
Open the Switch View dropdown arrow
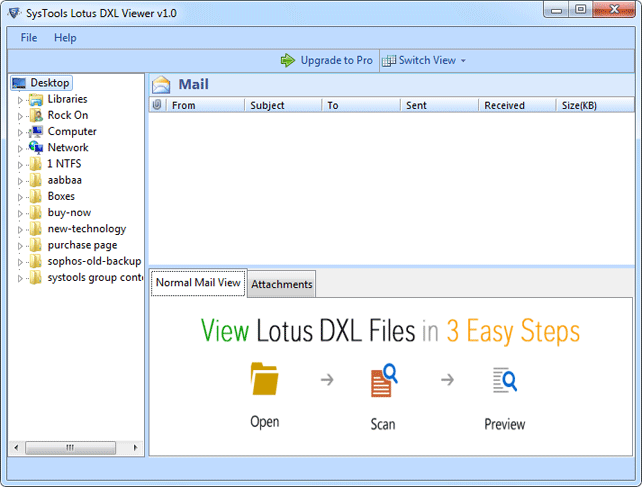point(463,61)
